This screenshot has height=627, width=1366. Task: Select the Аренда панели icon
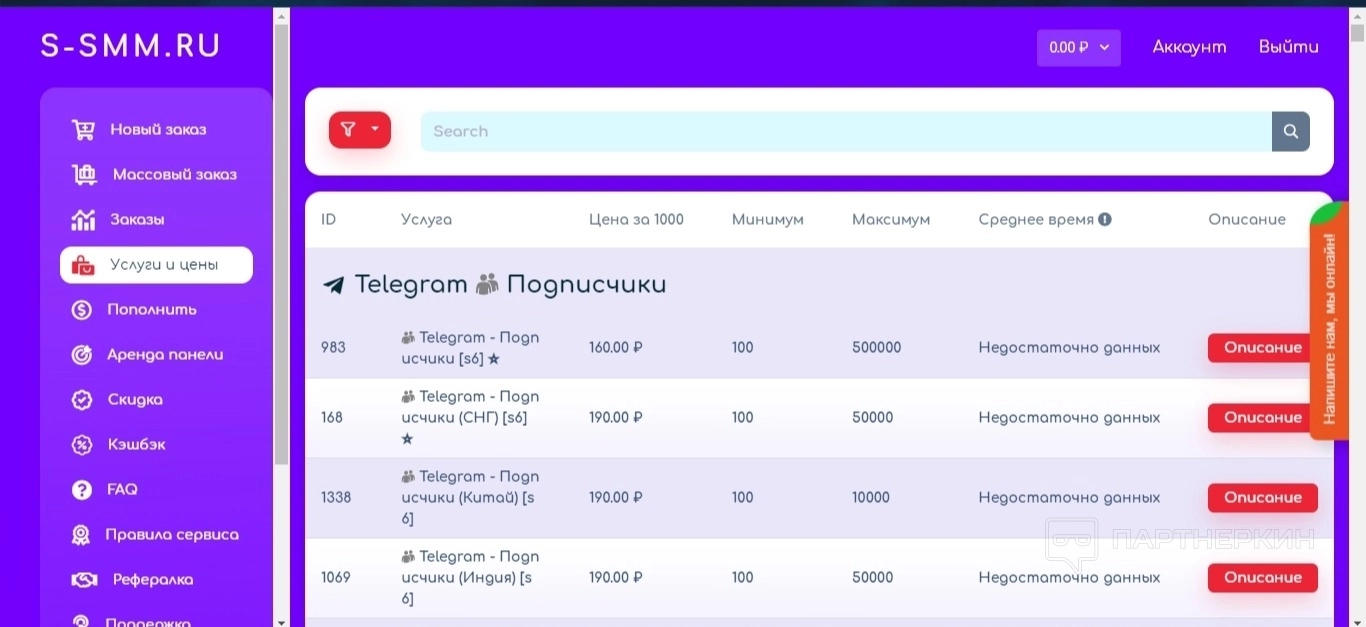[82, 355]
